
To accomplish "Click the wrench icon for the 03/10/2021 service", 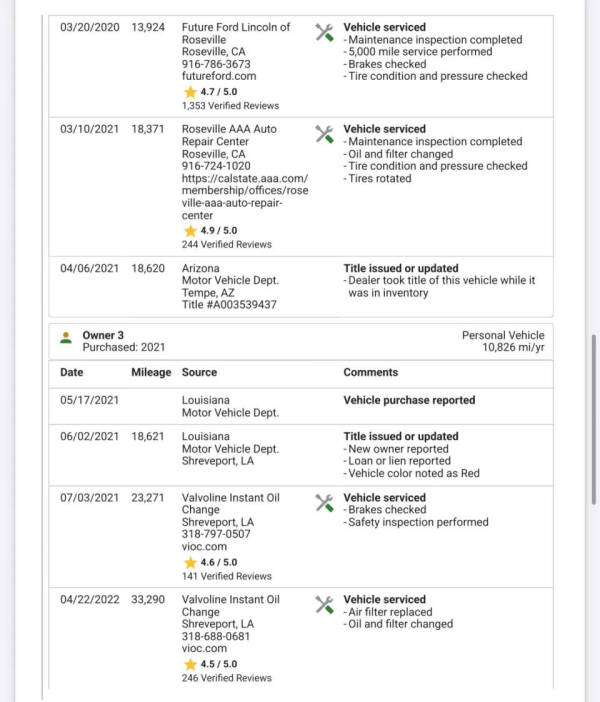I will [324, 134].
